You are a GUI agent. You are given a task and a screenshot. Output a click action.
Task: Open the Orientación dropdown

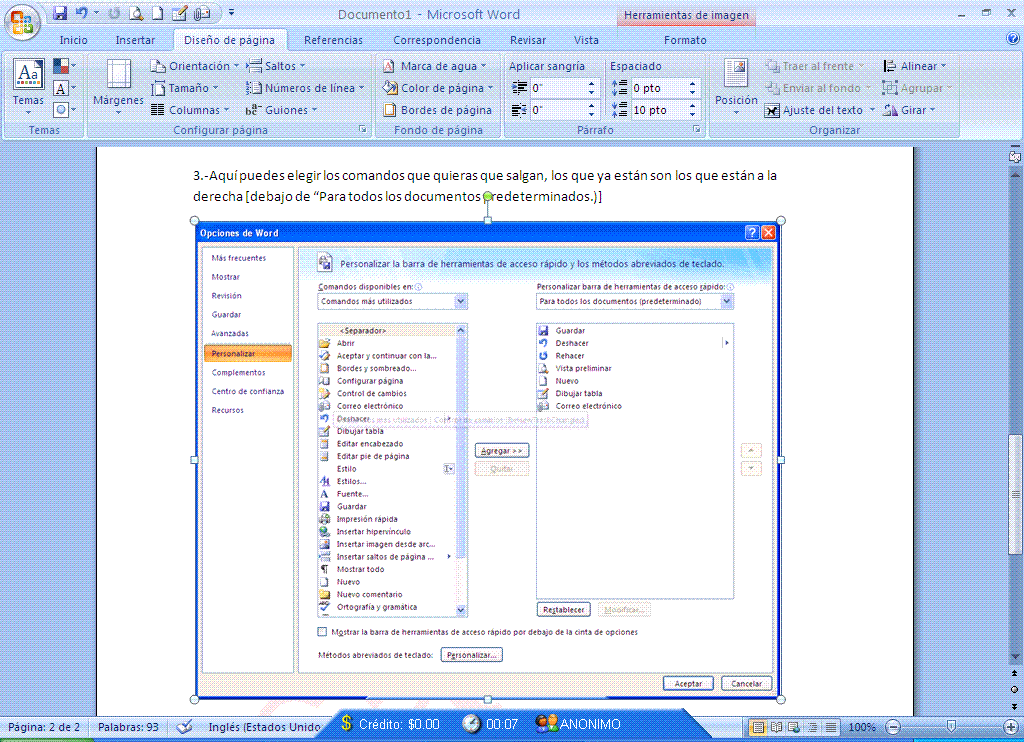(195, 66)
